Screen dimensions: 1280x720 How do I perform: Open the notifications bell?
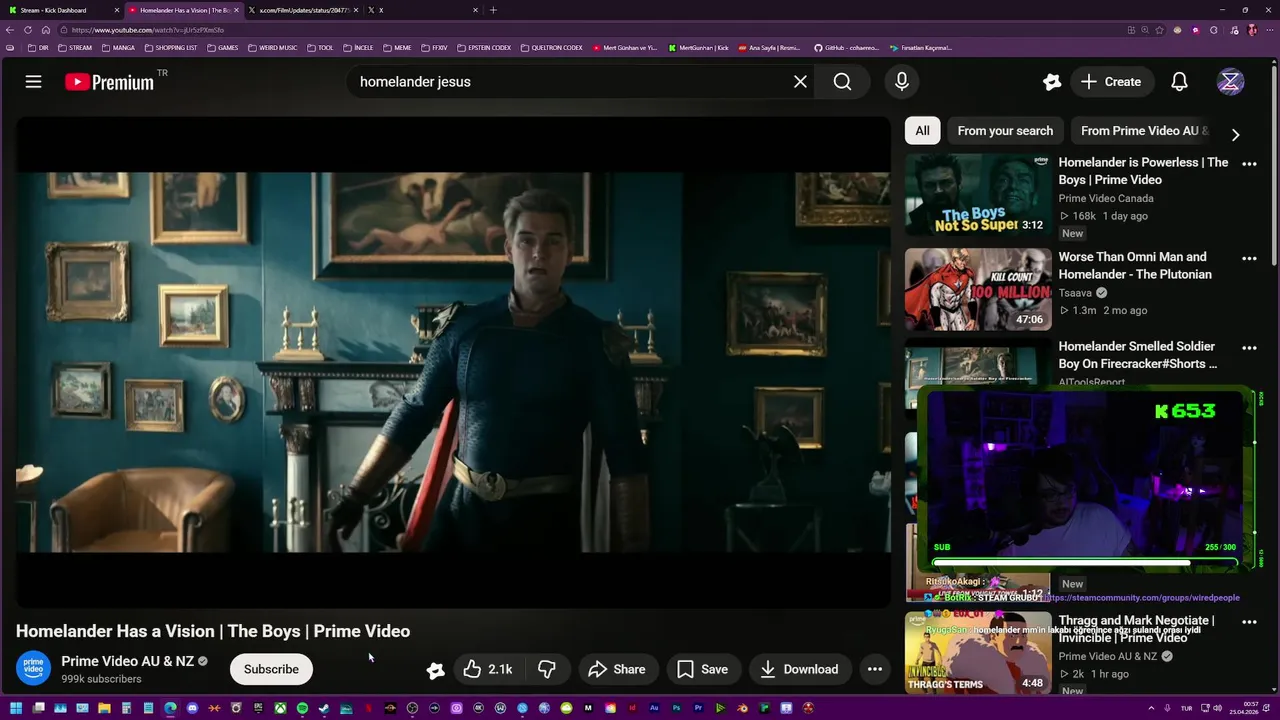(x=1179, y=82)
